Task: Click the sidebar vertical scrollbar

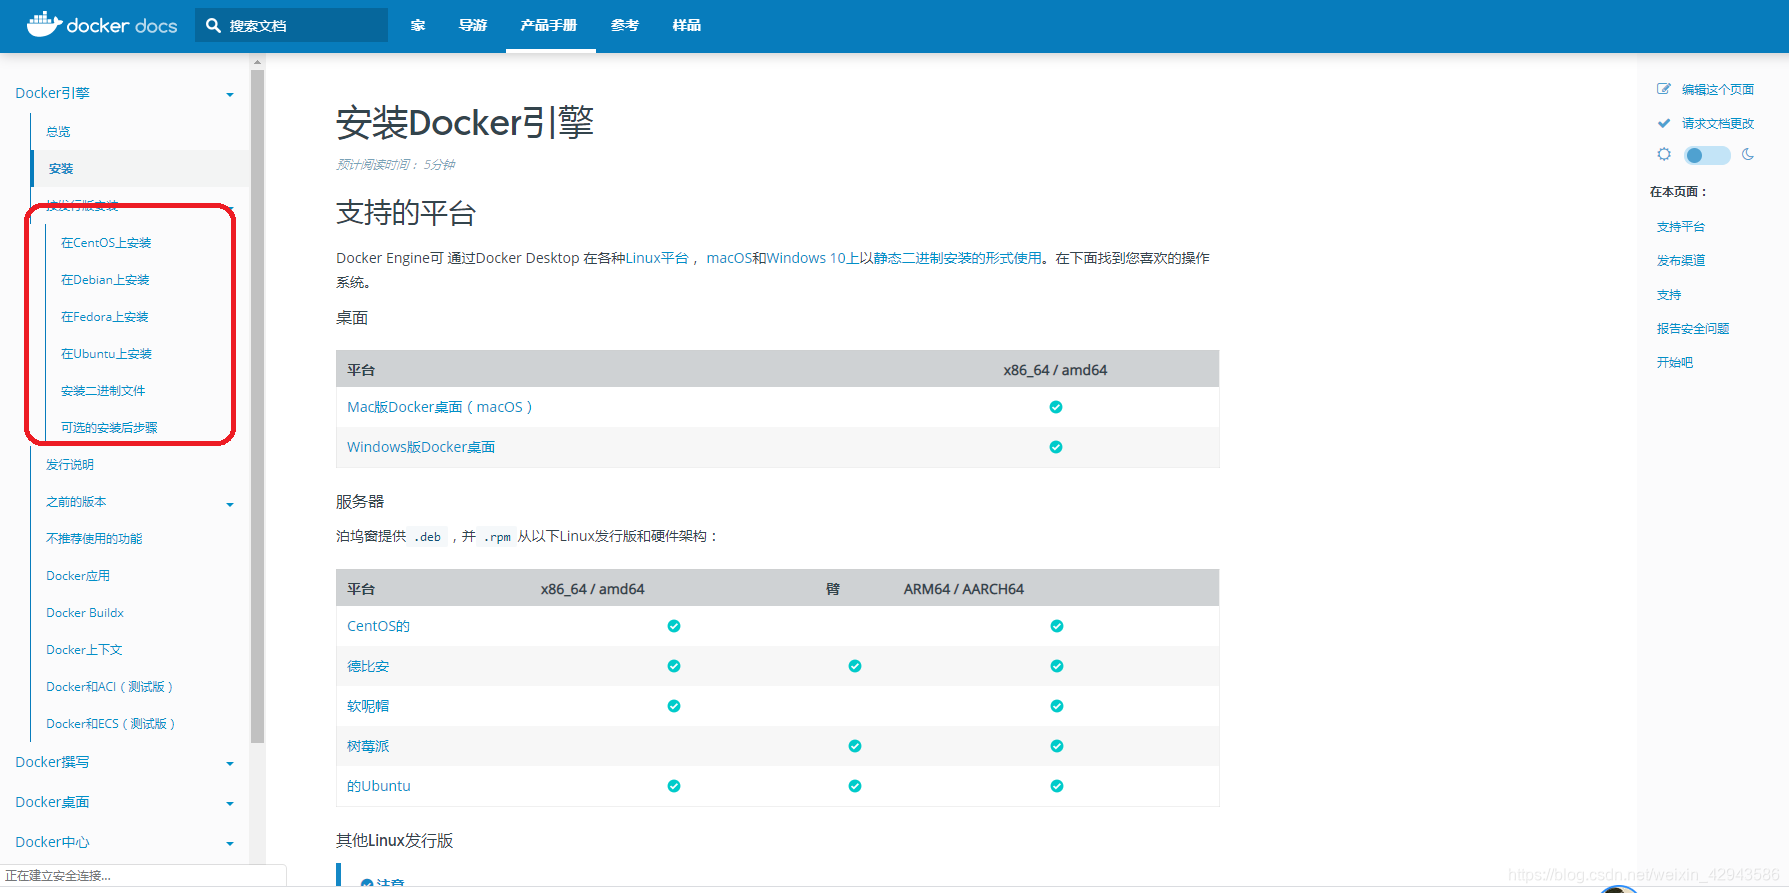Action: coord(257,406)
